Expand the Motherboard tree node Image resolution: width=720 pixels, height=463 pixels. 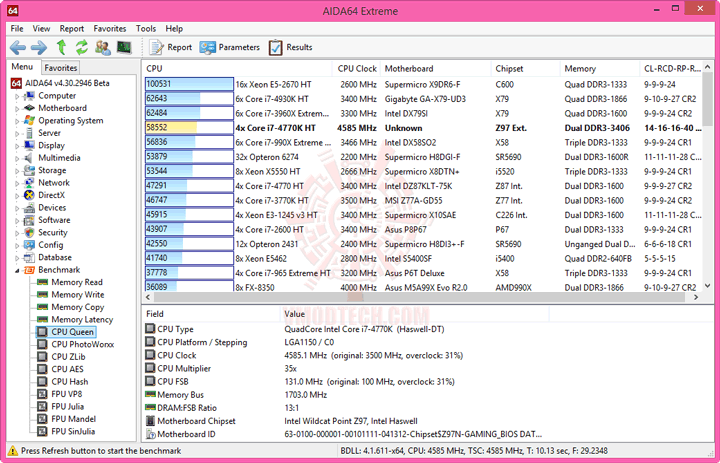pyautogui.click(x=17, y=109)
